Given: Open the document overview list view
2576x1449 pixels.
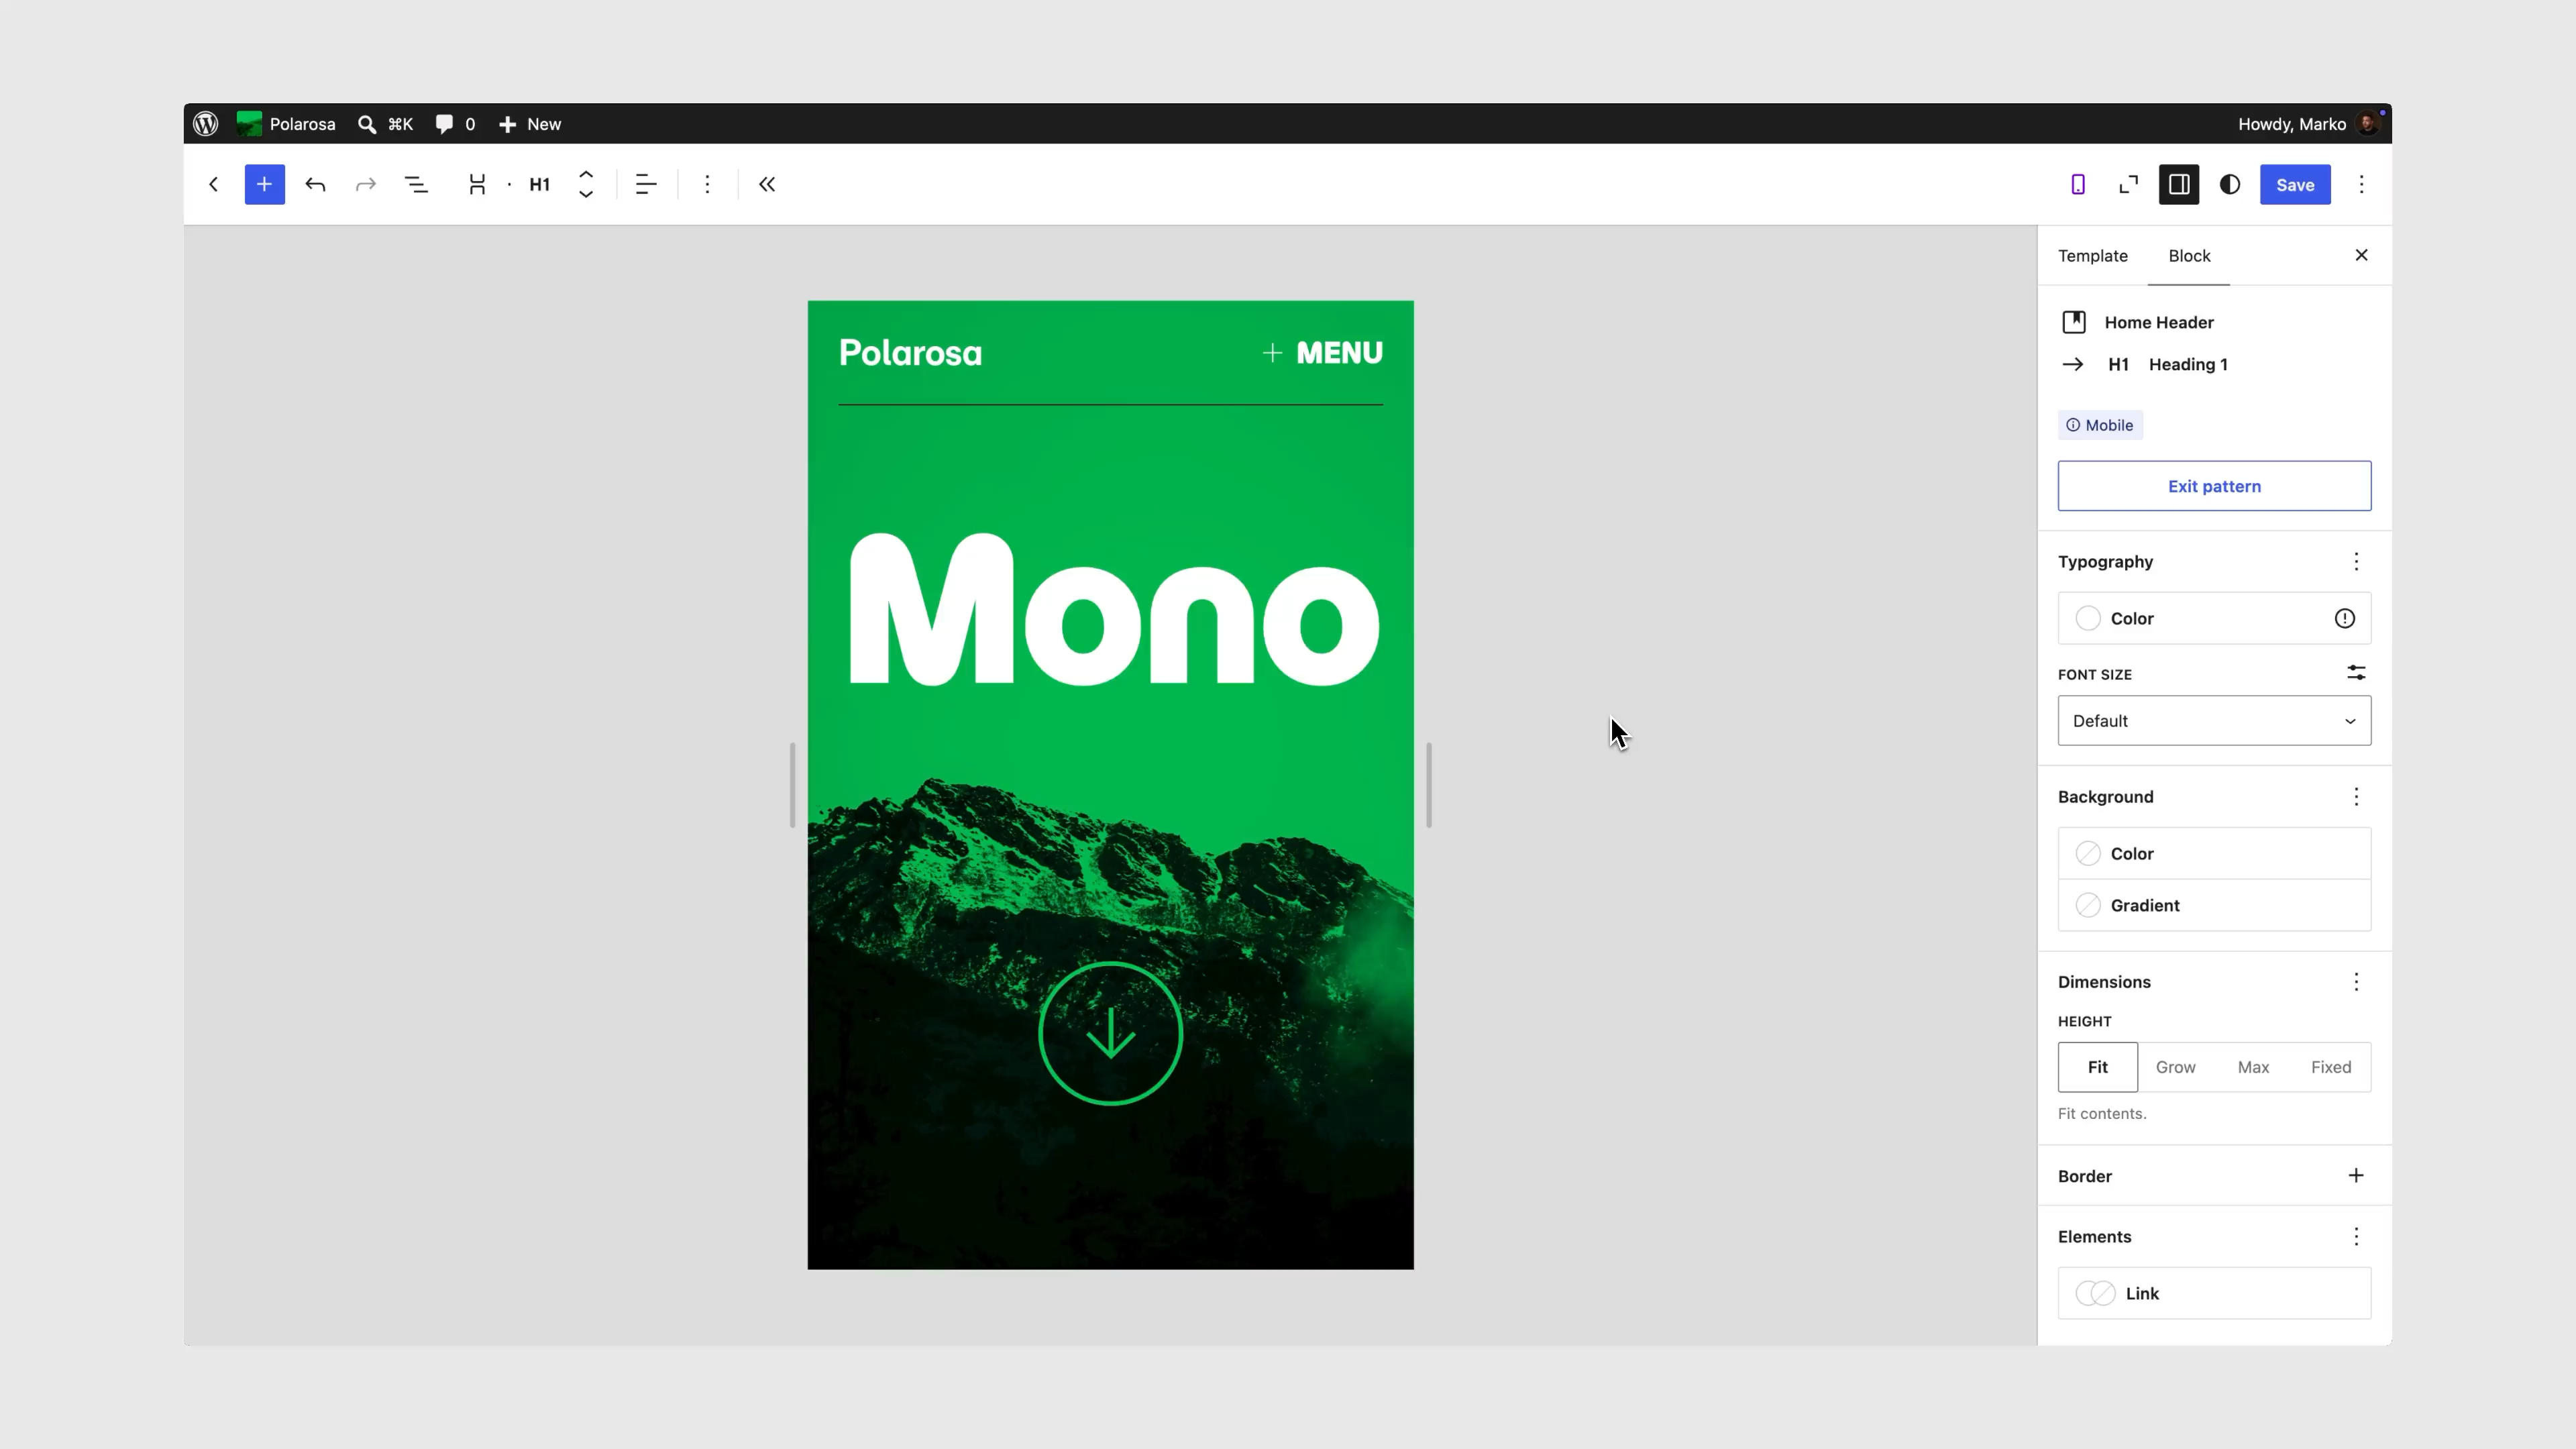Looking at the screenshot, I should click(x=416, y=184).
